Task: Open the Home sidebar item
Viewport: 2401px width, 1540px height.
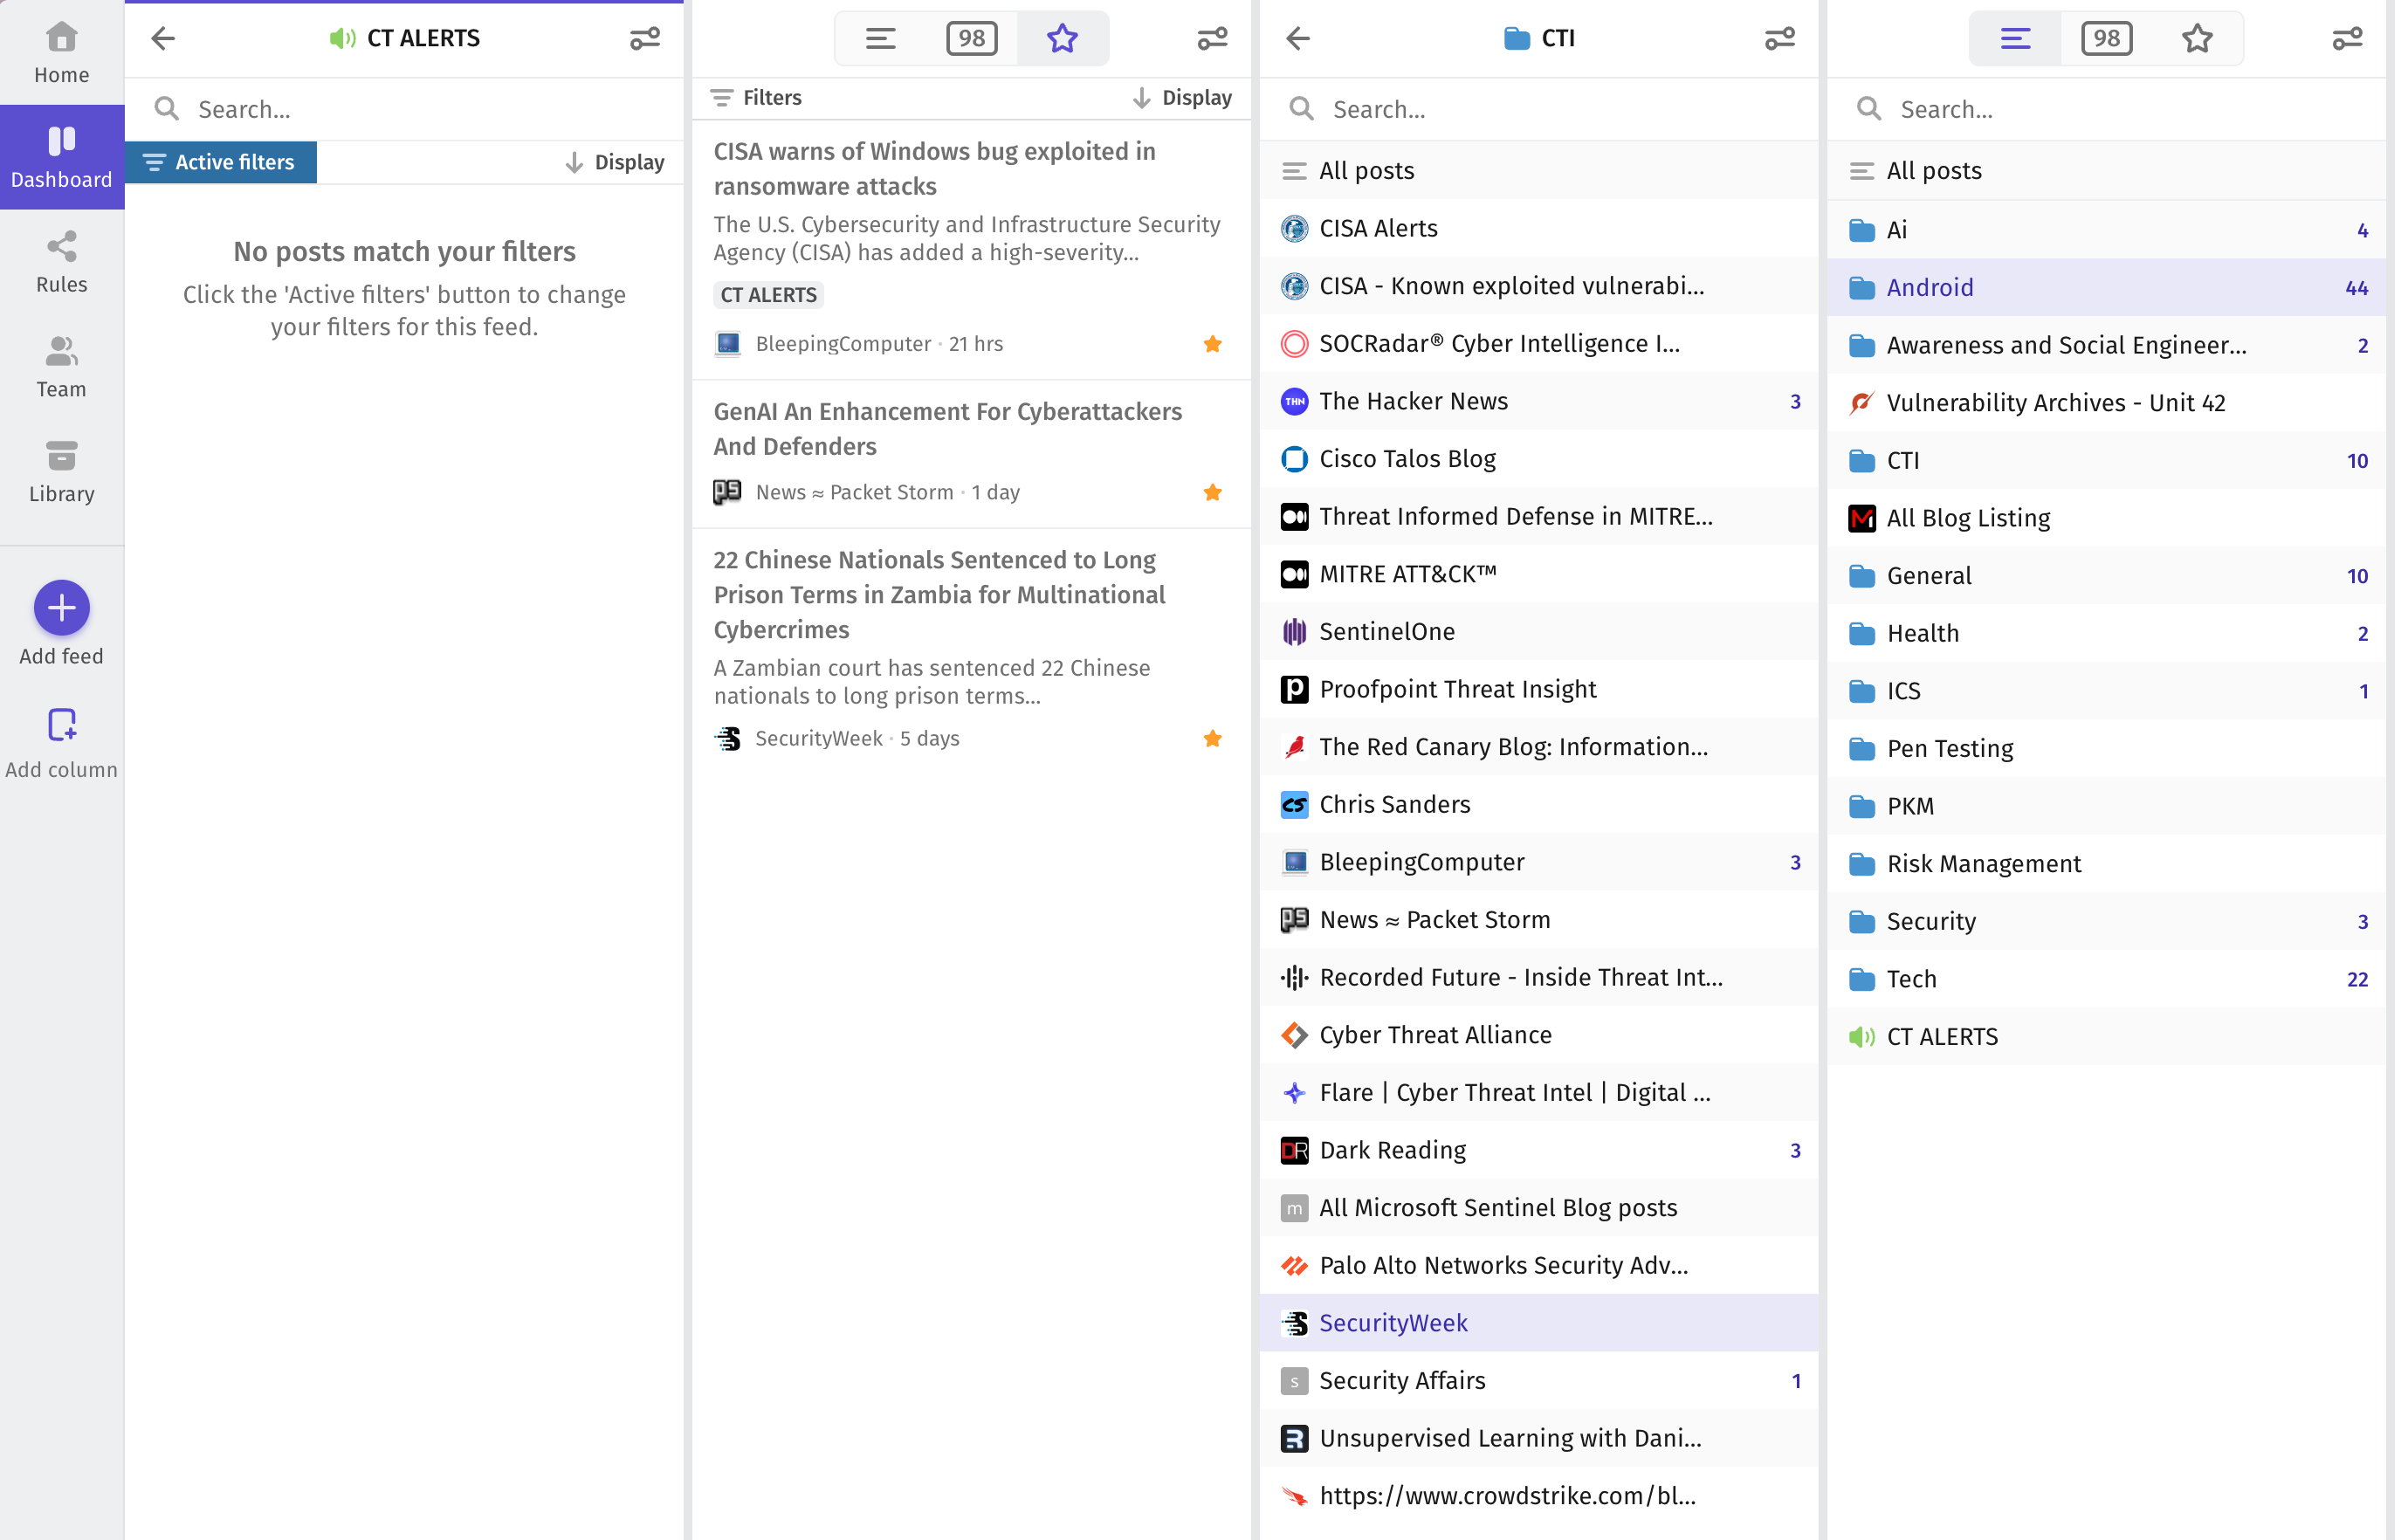Action: (62, 53)
